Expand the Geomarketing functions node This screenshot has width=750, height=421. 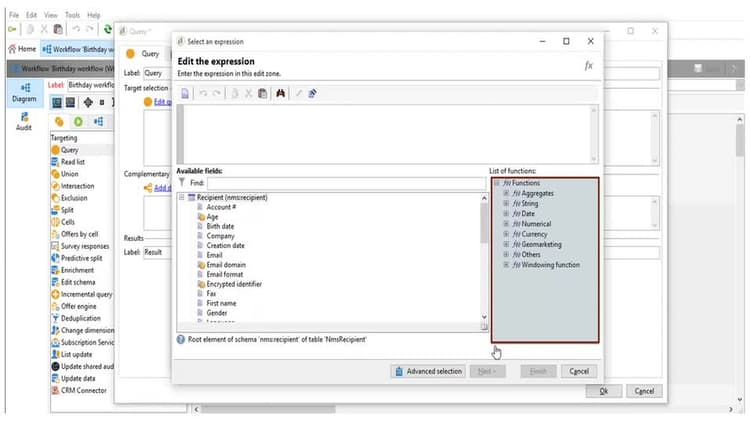(506, 244)
